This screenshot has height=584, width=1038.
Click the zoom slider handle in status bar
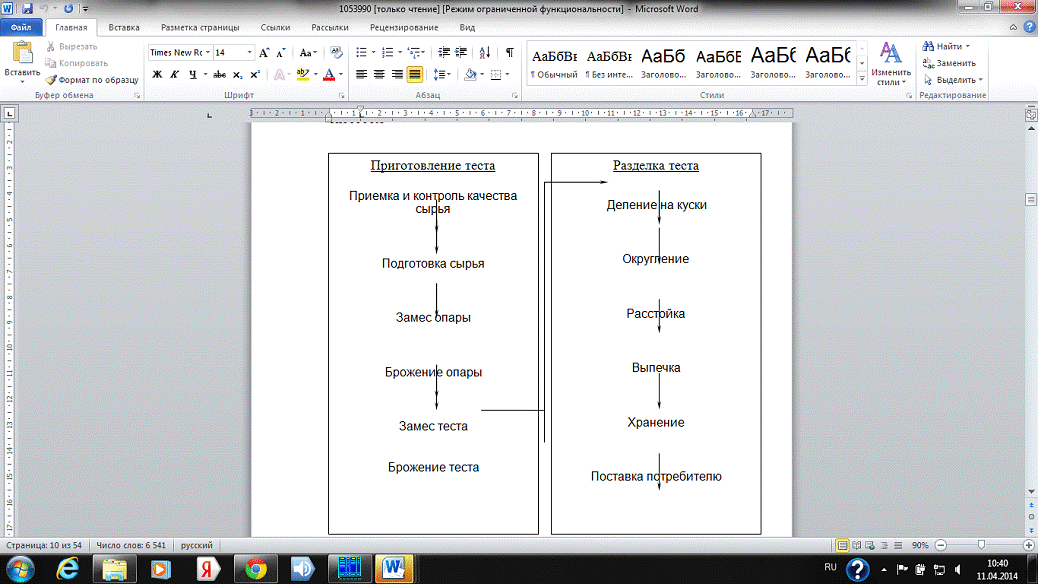pos(981,545)
